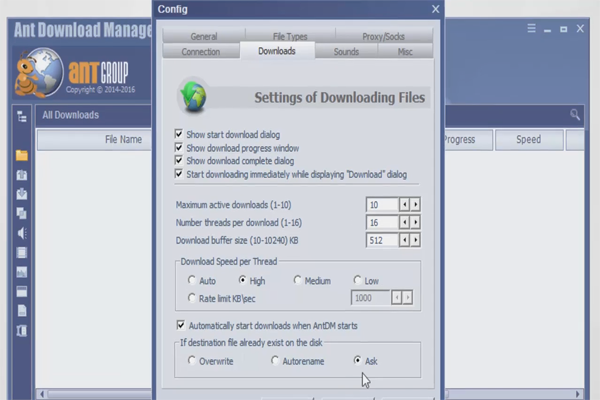Switch to the Sounds tab

point(346,51)
